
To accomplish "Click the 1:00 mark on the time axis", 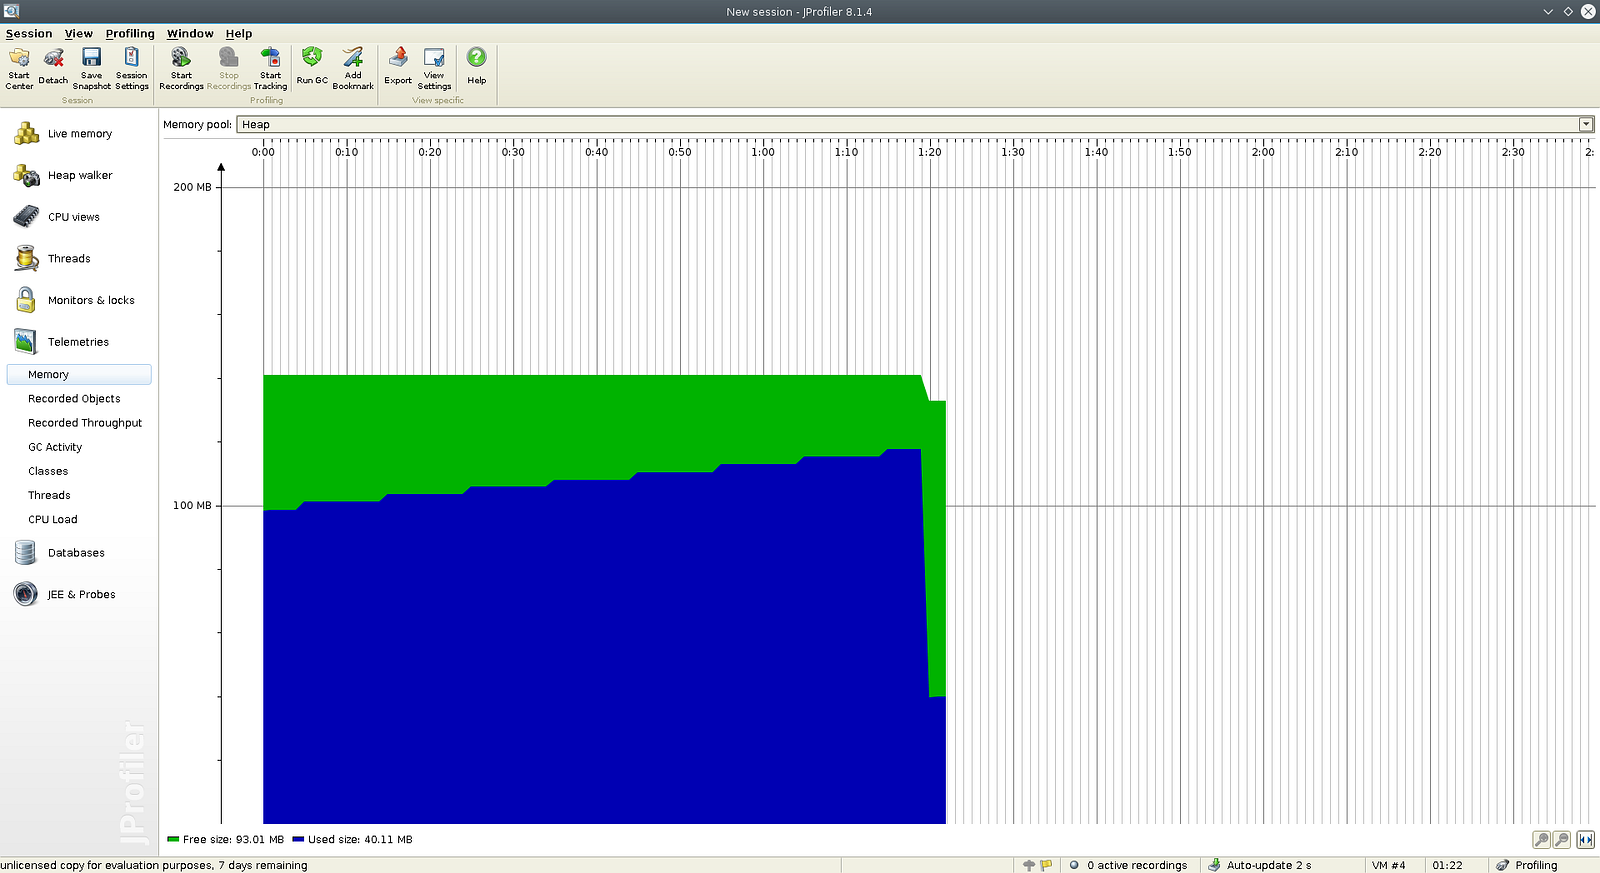I will click(x=763, y=153).
